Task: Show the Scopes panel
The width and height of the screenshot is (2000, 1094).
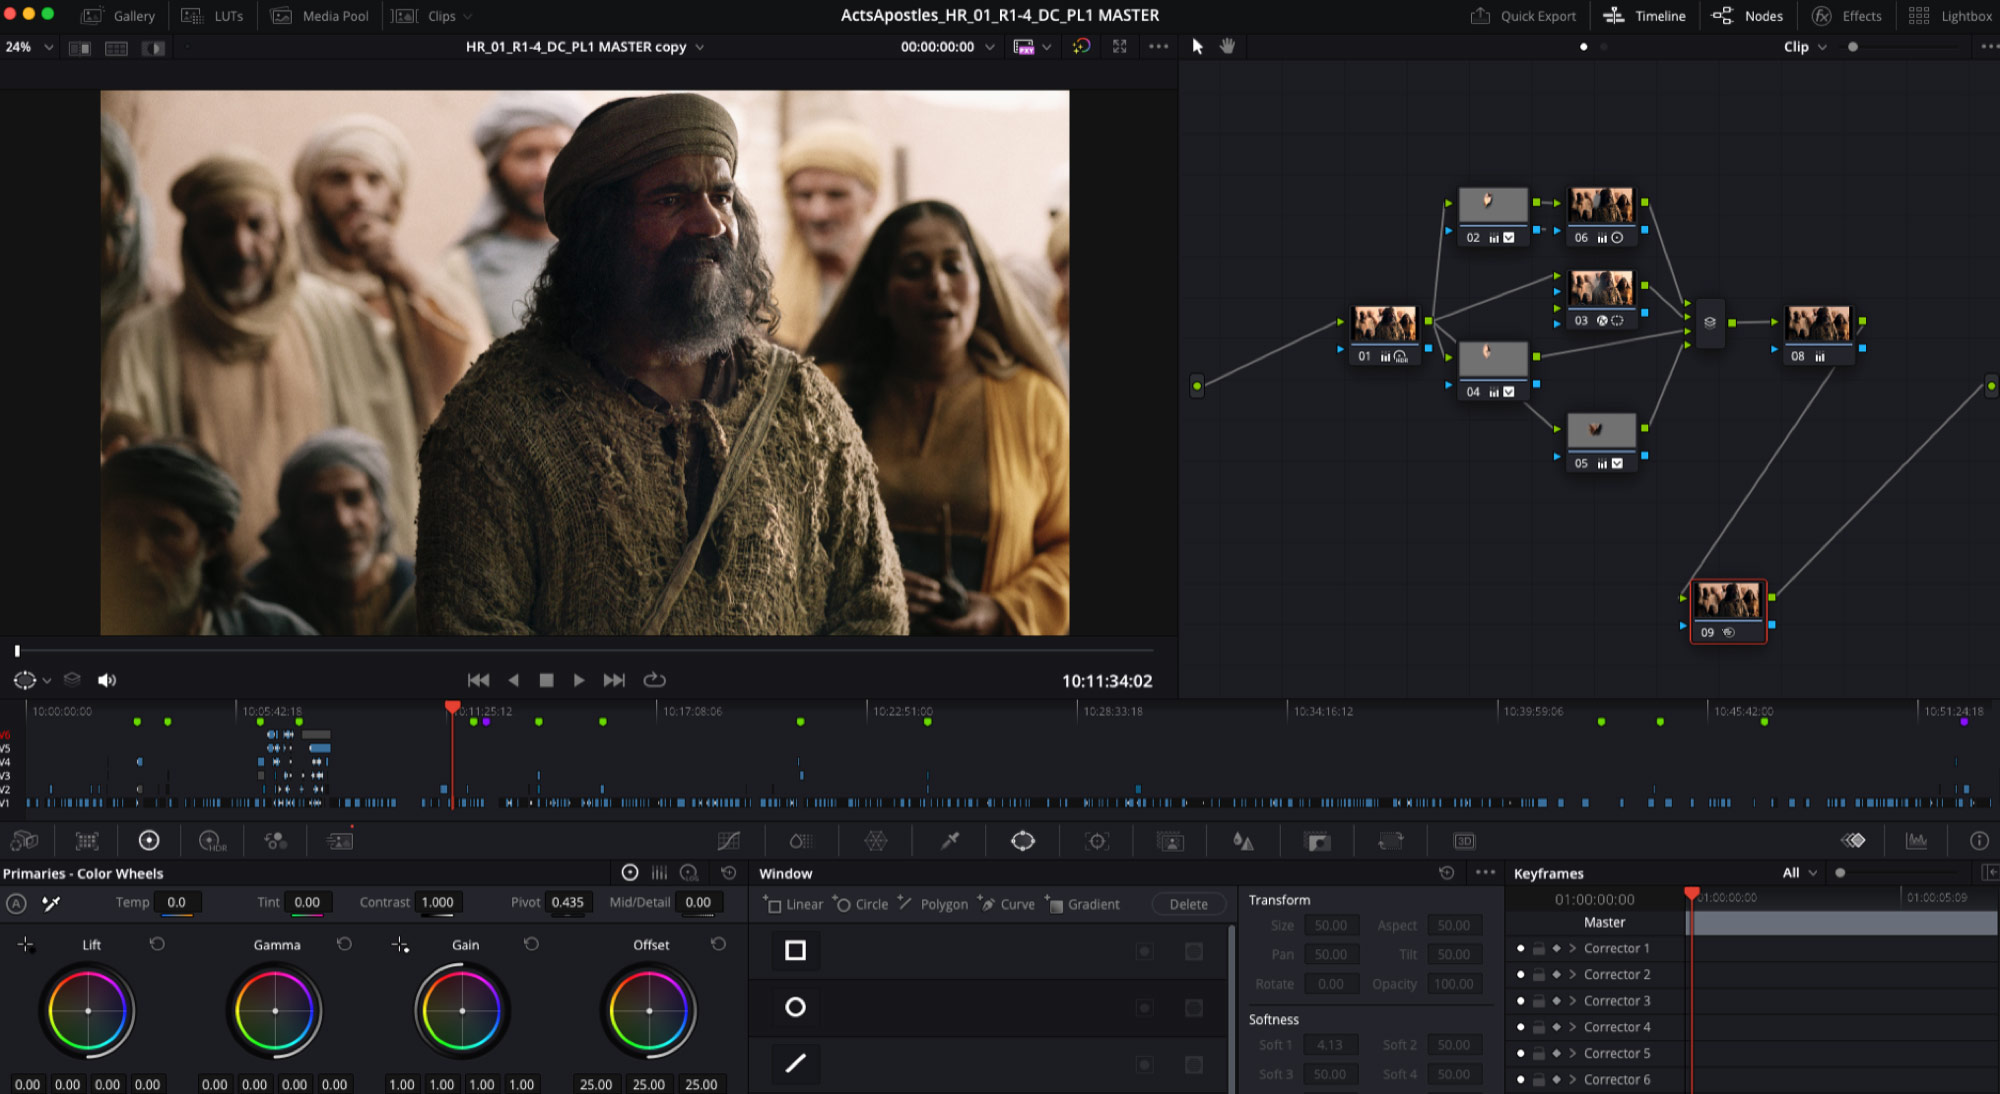Action: pyautogui.click(x=1916, y=841)
